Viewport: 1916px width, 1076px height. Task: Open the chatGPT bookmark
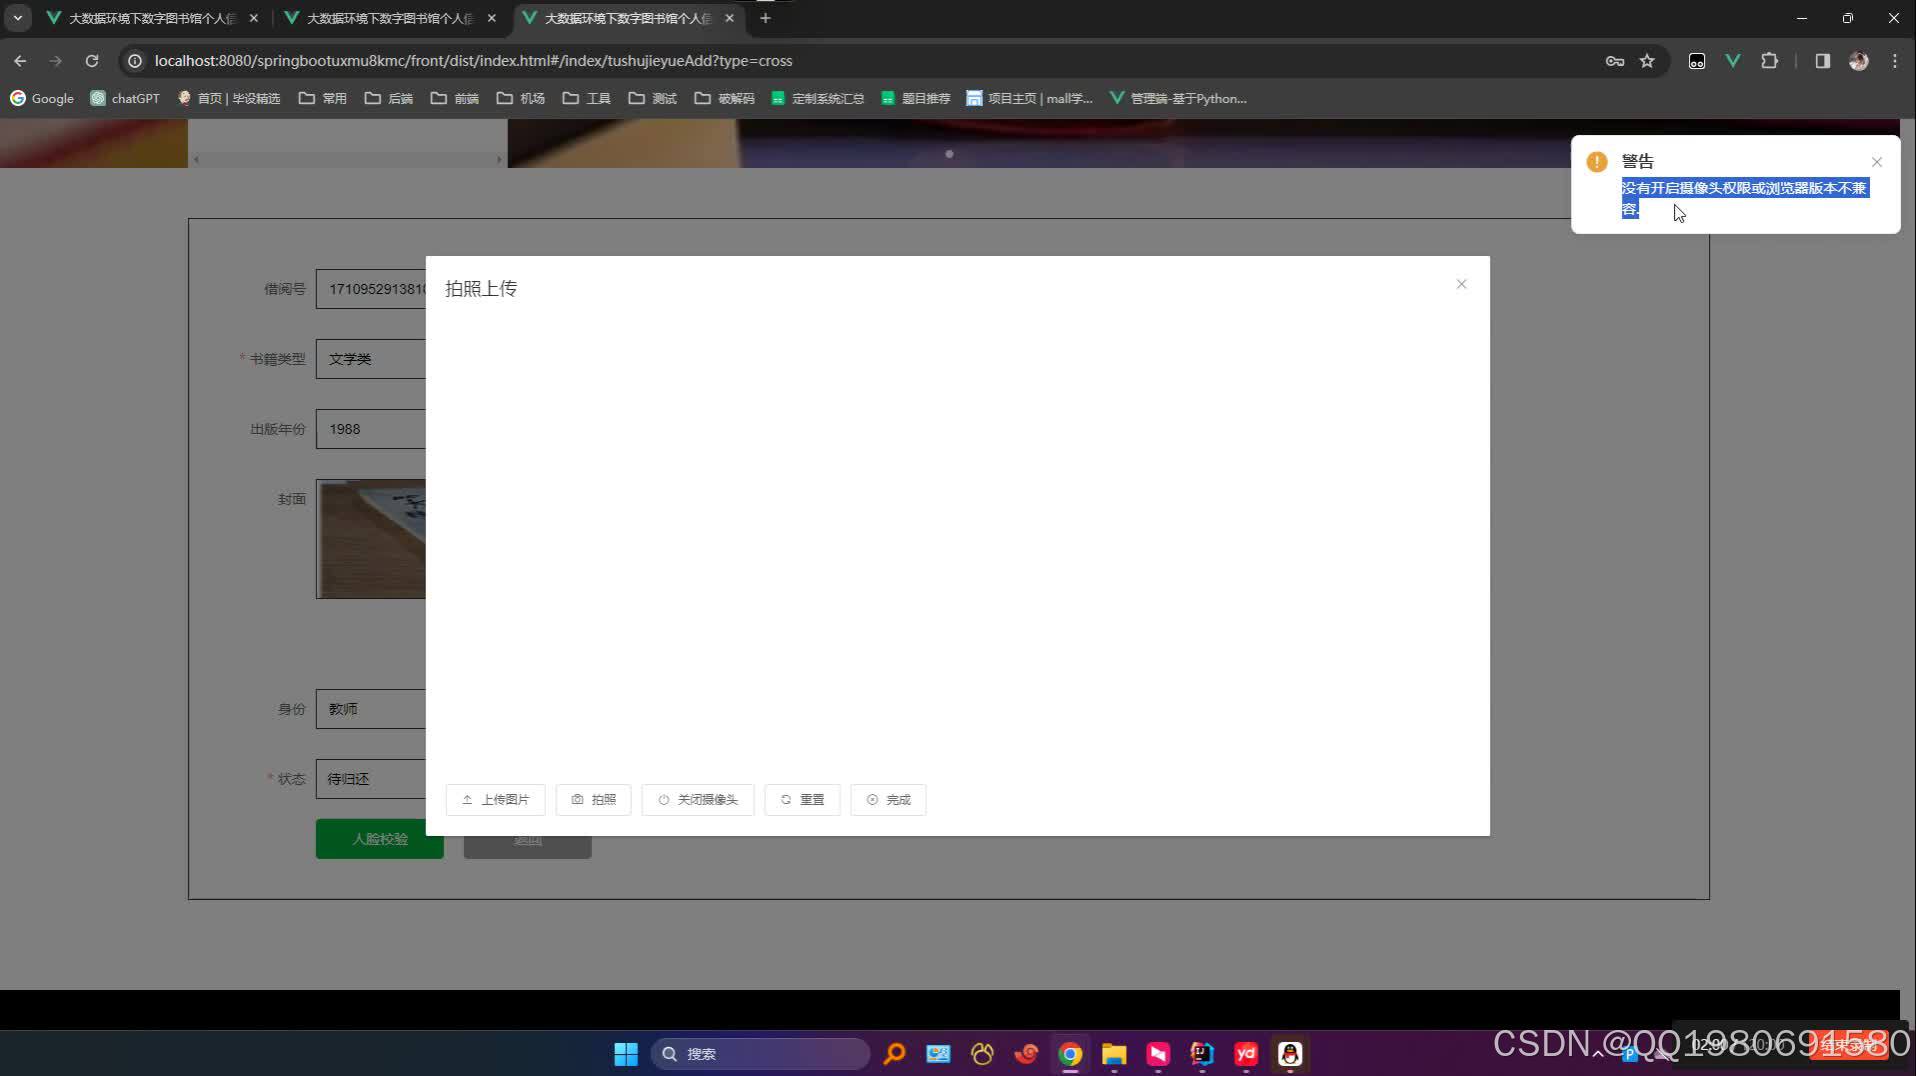click(x=124, y=98)
